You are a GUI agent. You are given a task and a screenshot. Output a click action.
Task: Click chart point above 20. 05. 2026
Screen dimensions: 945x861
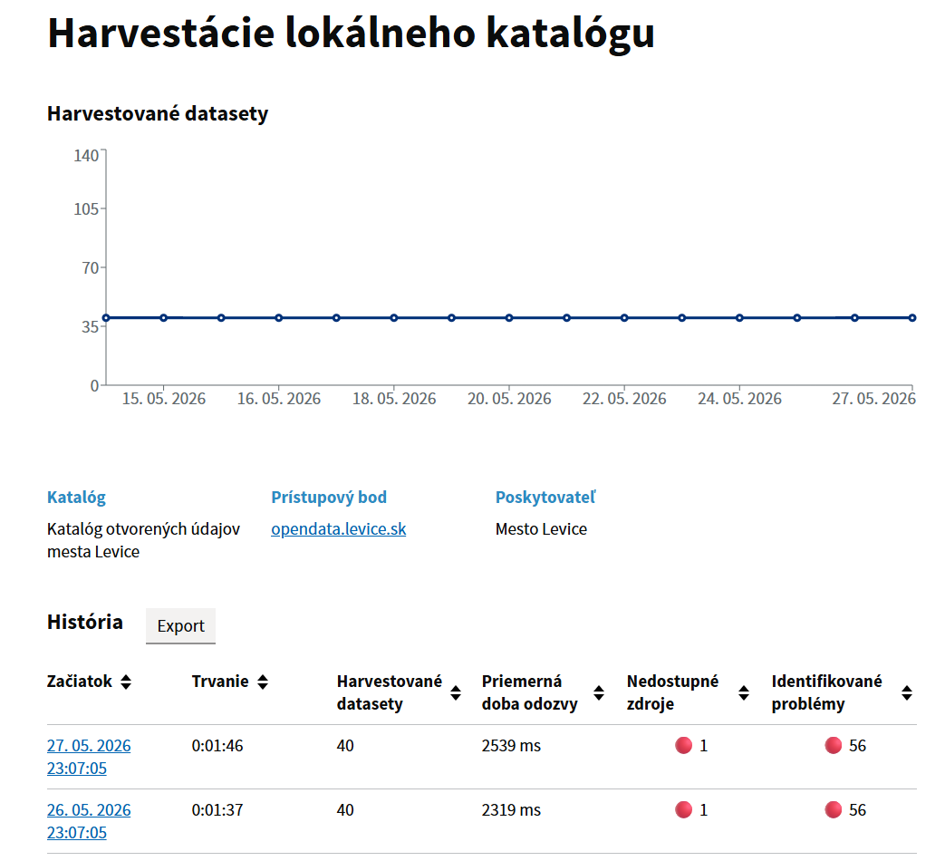509,318
